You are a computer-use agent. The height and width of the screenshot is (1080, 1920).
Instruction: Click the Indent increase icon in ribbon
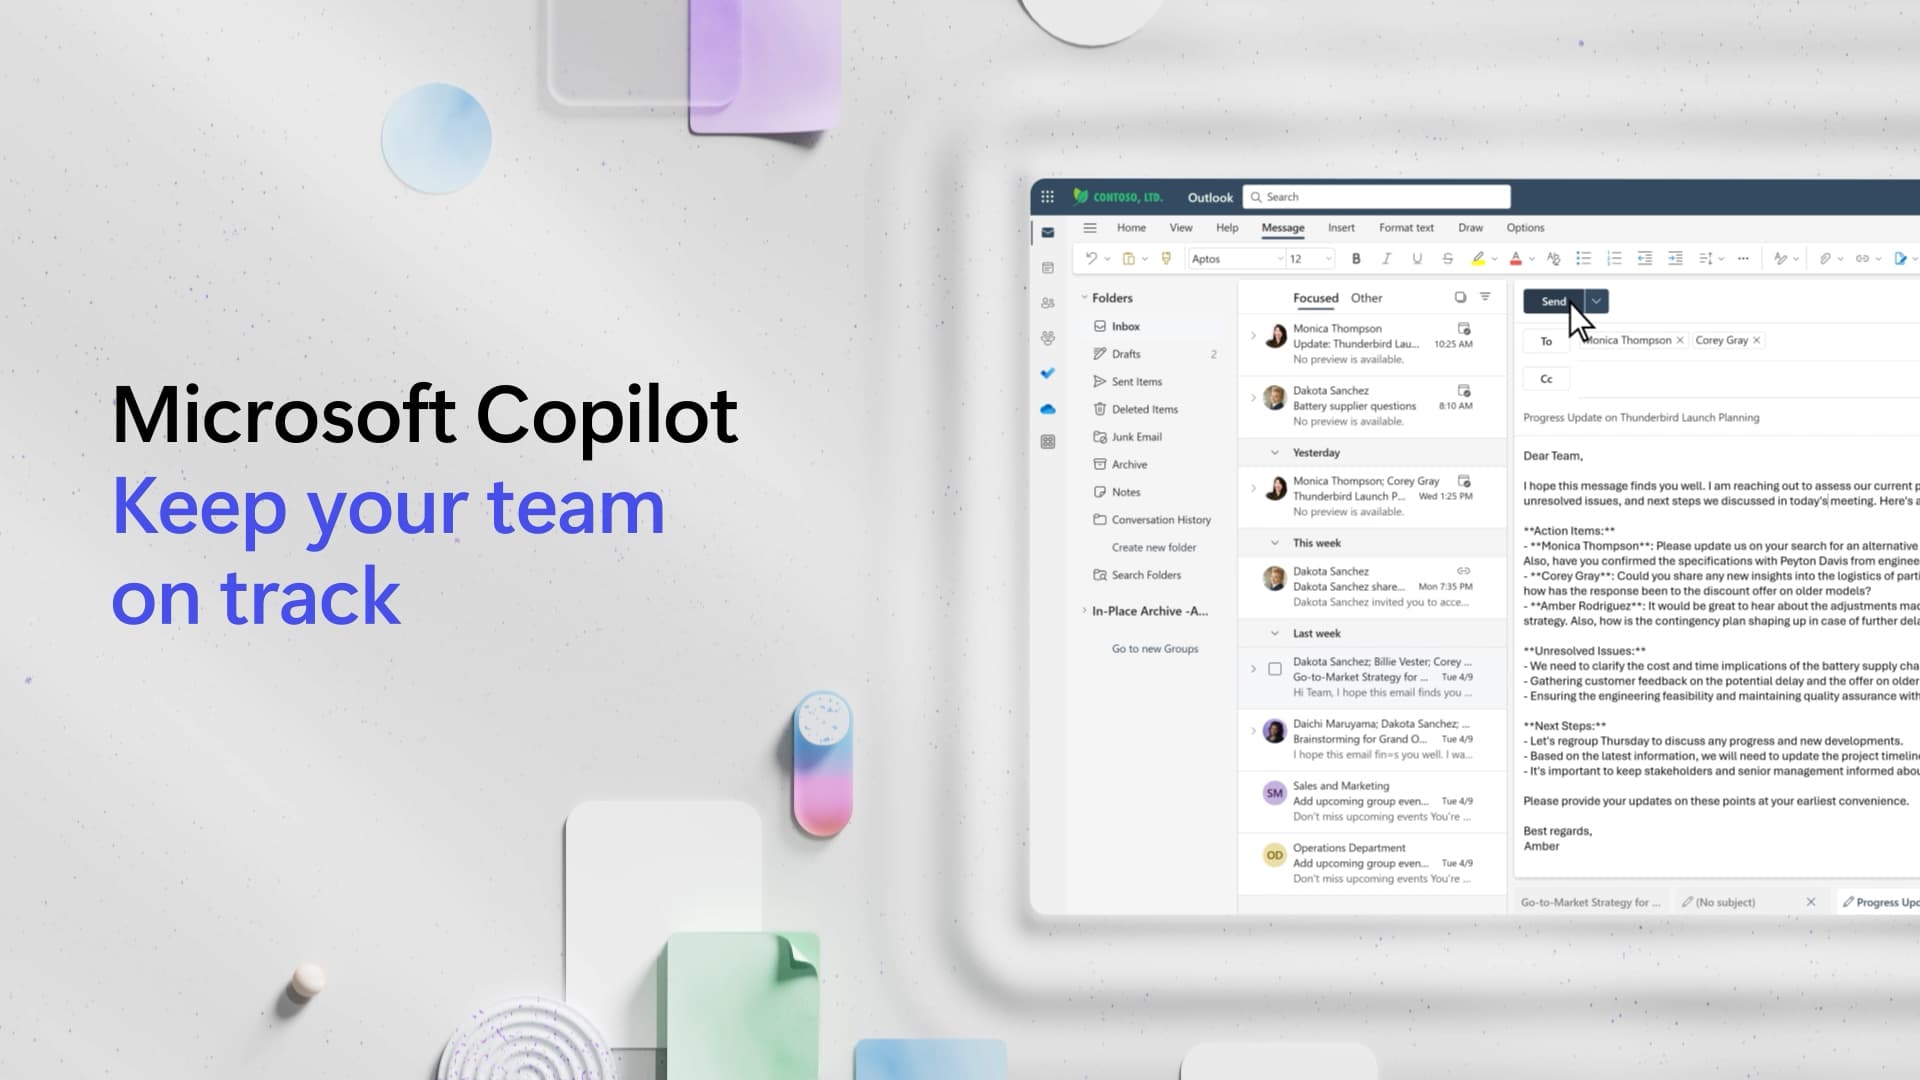(x=1673, y=258)
